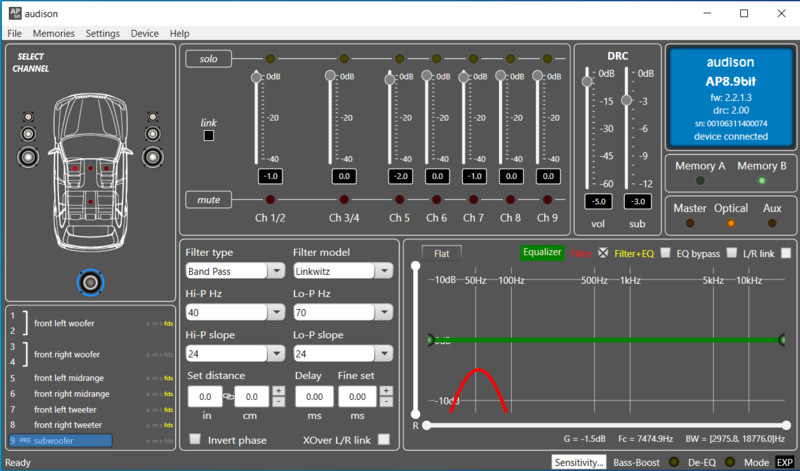Toggle the EXP mode button
This screenshot has height=471, width=800.
coord(785,462)
